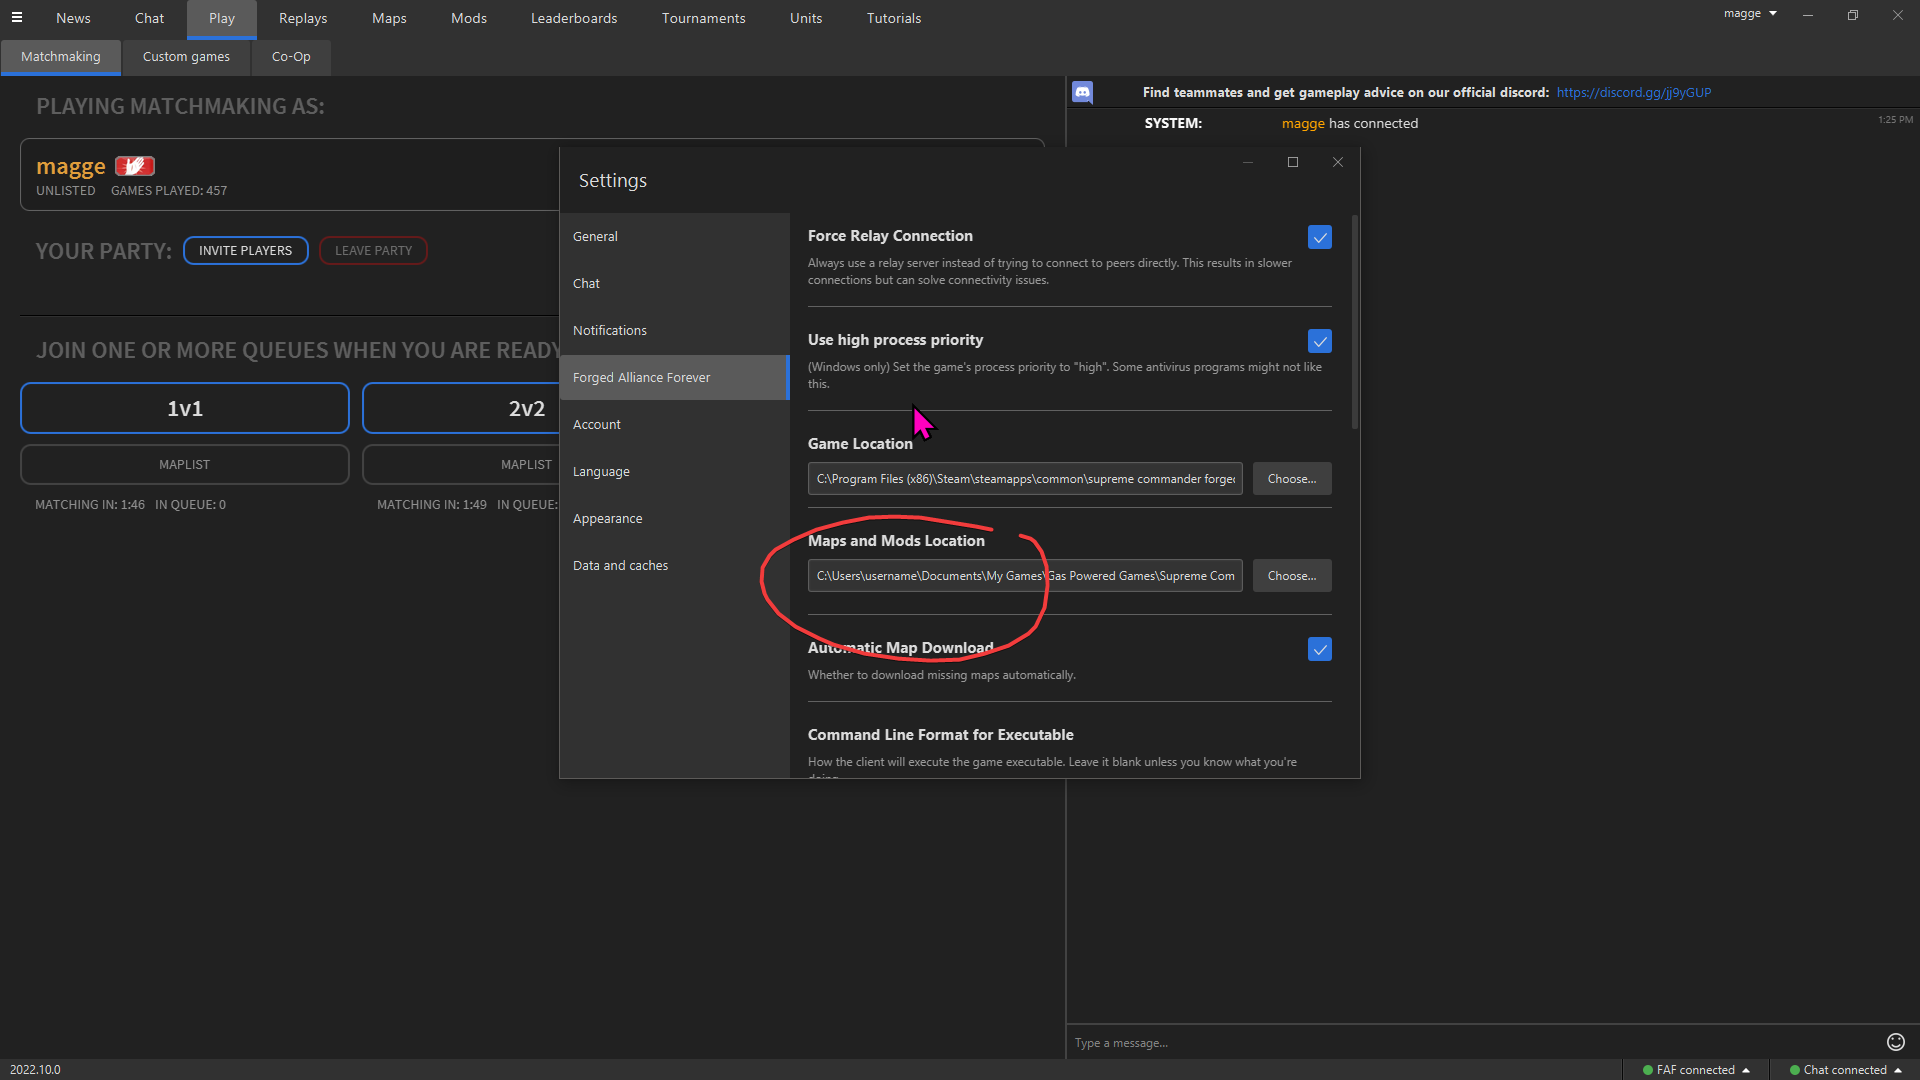The width and height of the screenshot is (1920, 1080).
Task: Switch to Co-Op sub-tab
Action: point(291,57)
